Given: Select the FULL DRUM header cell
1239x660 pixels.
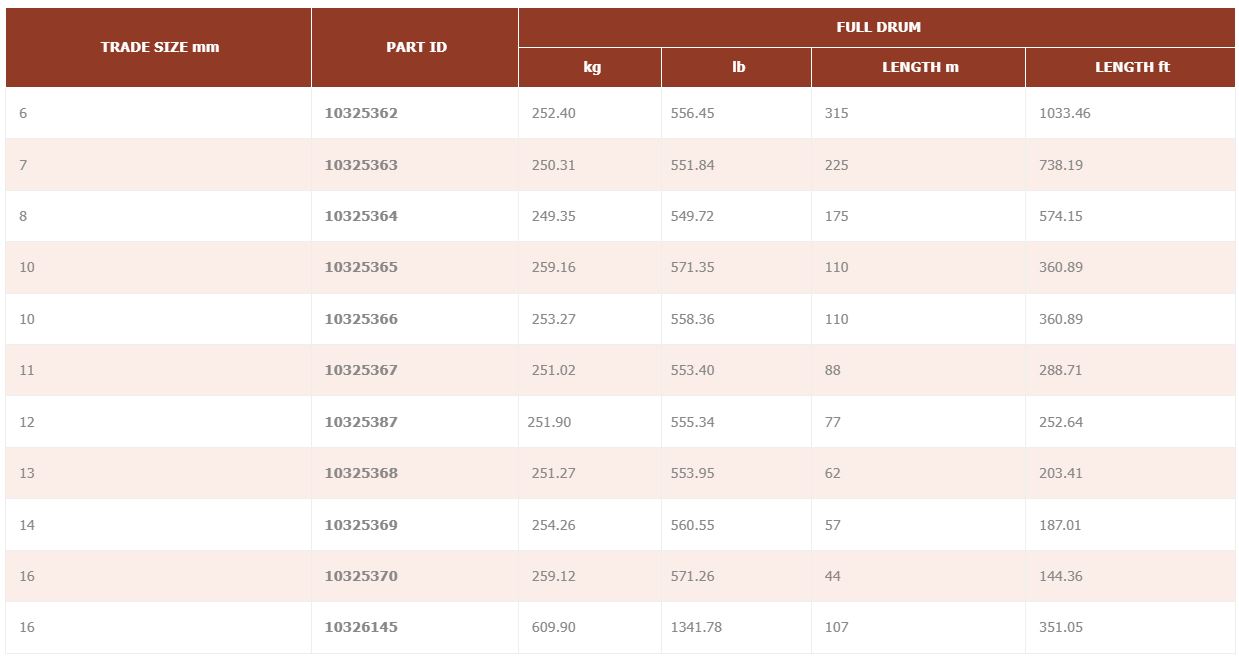Looking at the screenshot, I should coord(877,27).
